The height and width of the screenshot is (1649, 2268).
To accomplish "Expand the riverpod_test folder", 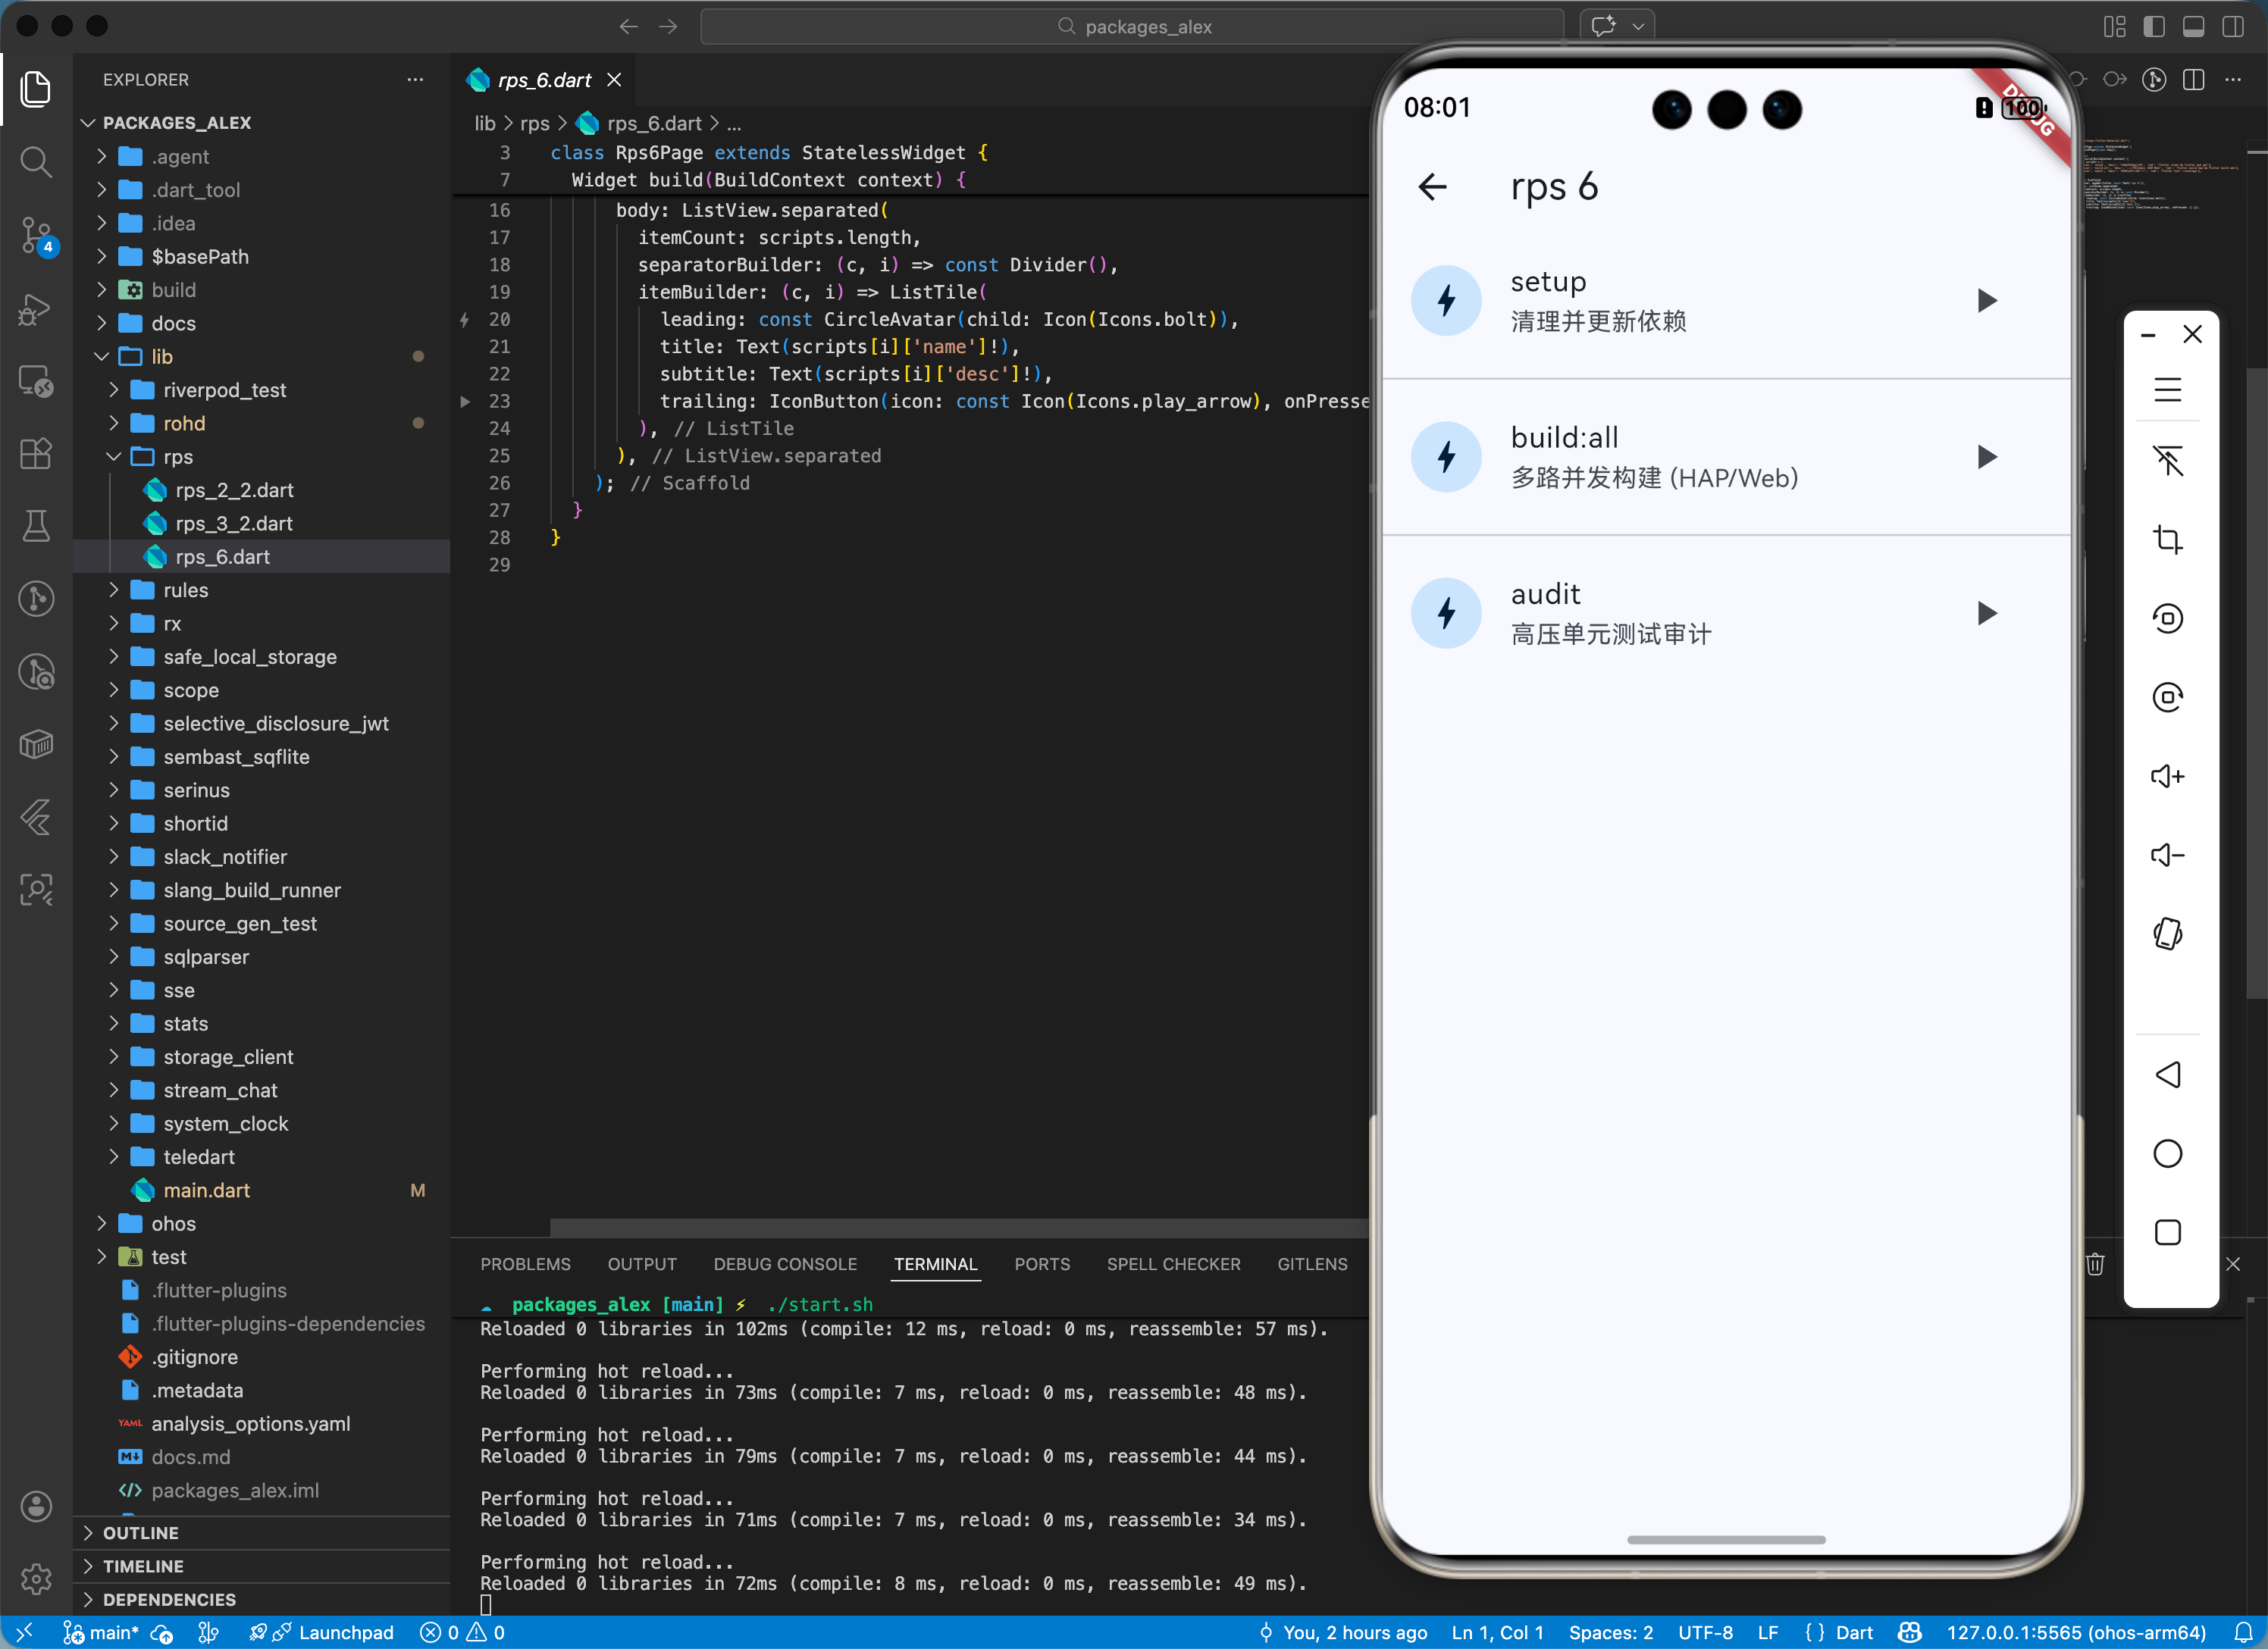I will (x=224, y=390).
